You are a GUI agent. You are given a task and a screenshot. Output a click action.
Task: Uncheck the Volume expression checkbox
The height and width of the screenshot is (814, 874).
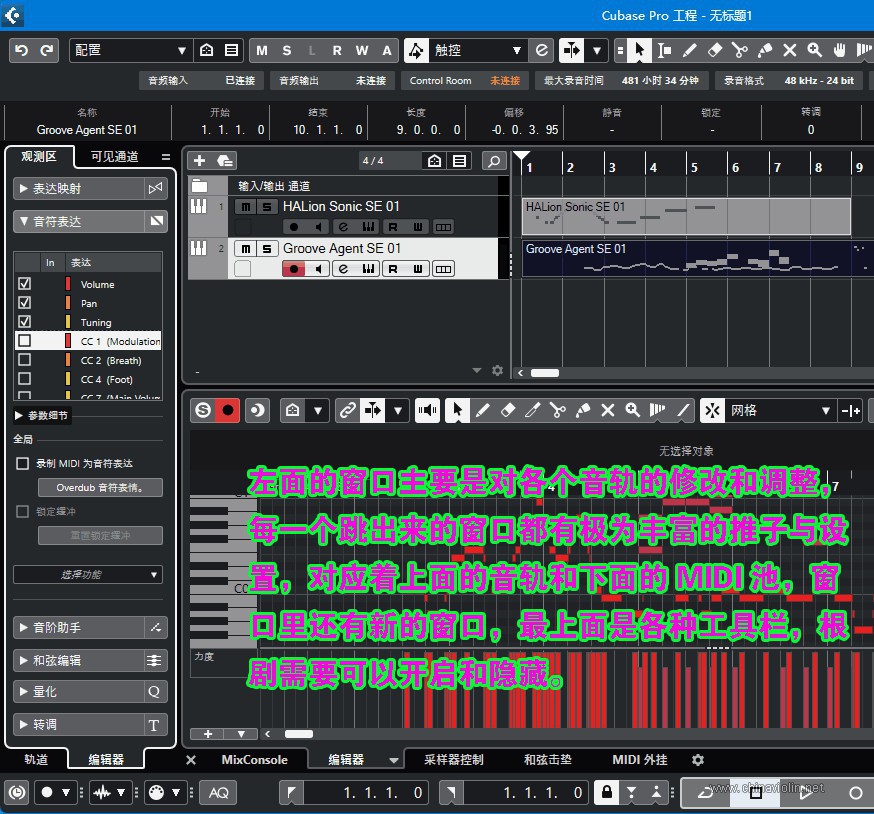click(x=25, y=284)
